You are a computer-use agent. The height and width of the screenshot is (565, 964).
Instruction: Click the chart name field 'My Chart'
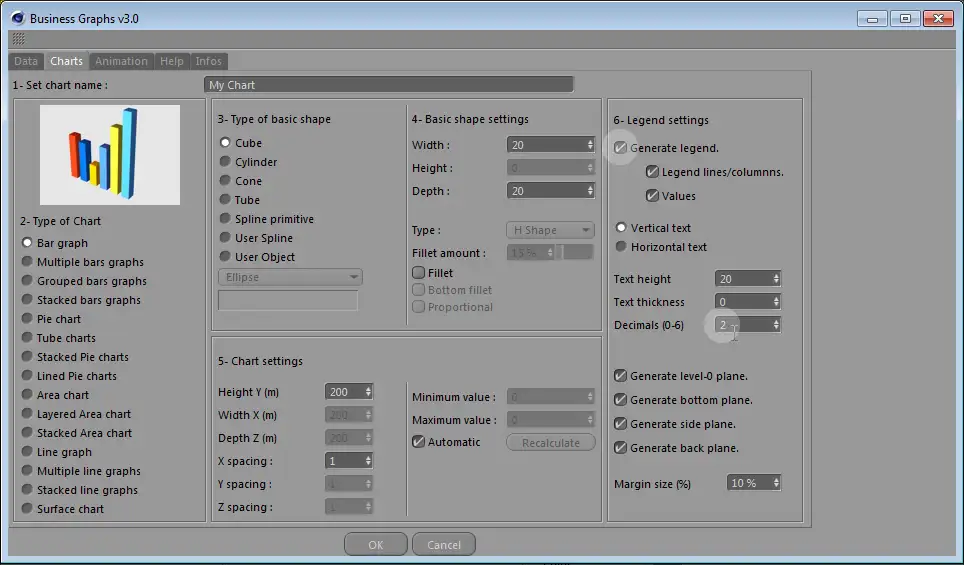coord(389,85)
